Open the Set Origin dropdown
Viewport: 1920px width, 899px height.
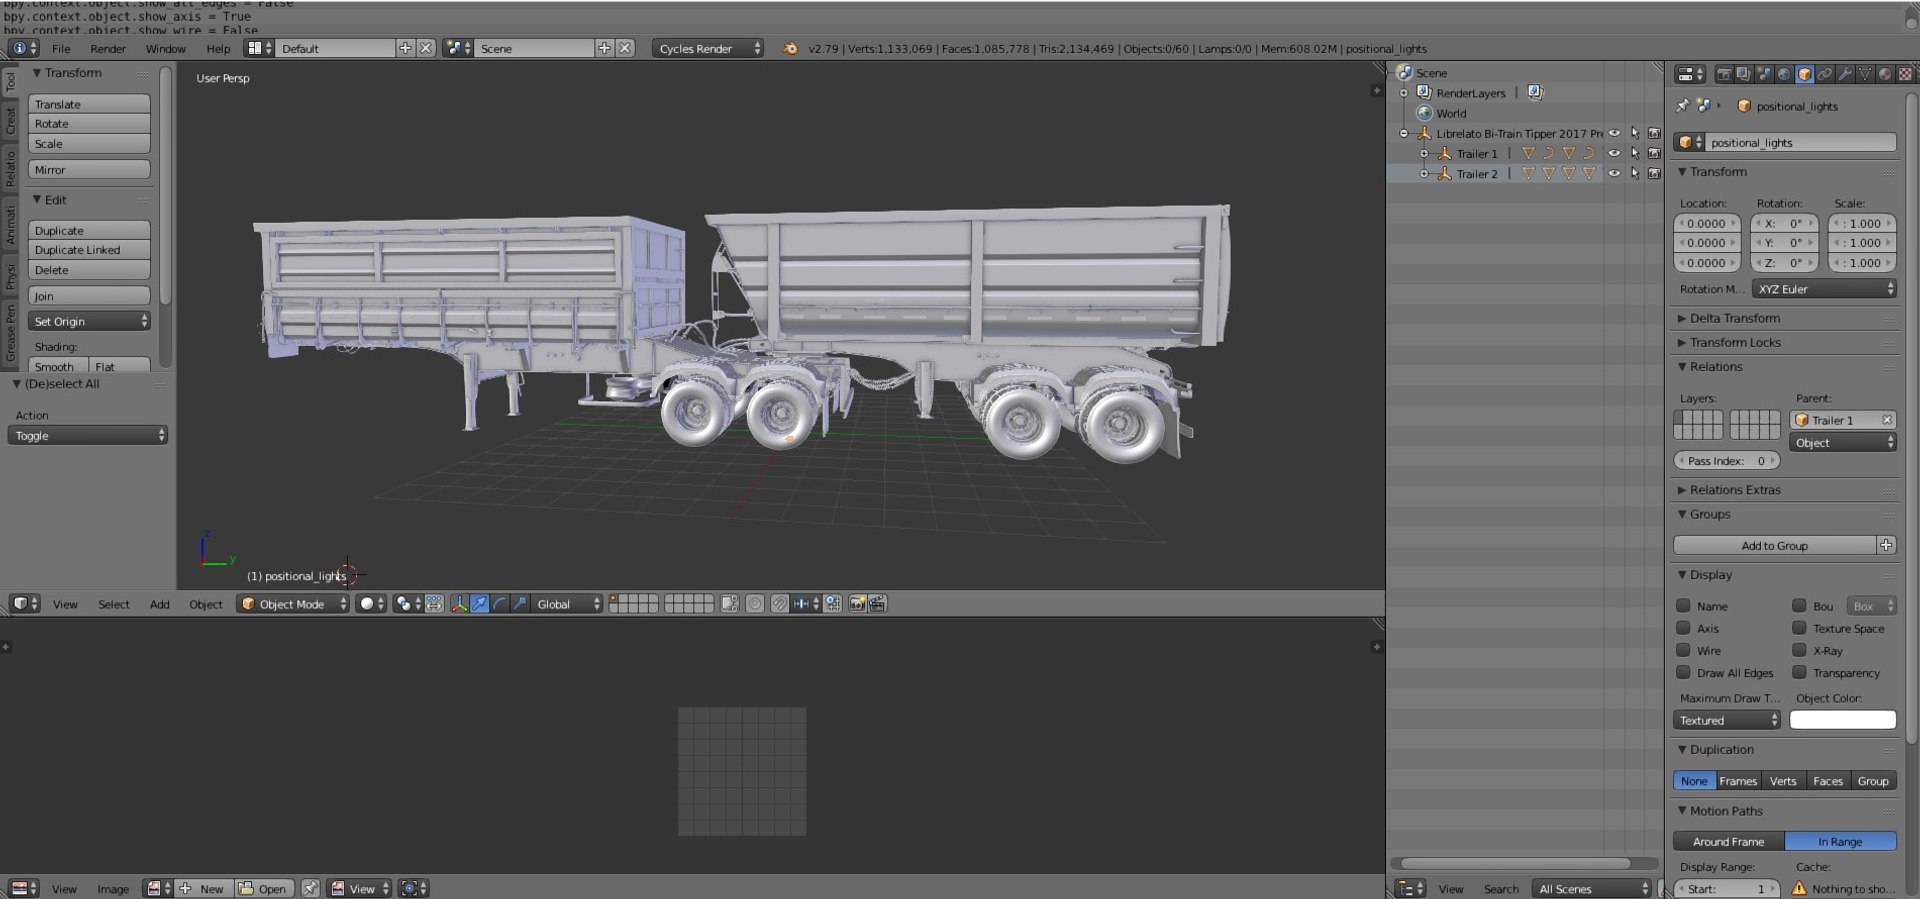(89, 321)
